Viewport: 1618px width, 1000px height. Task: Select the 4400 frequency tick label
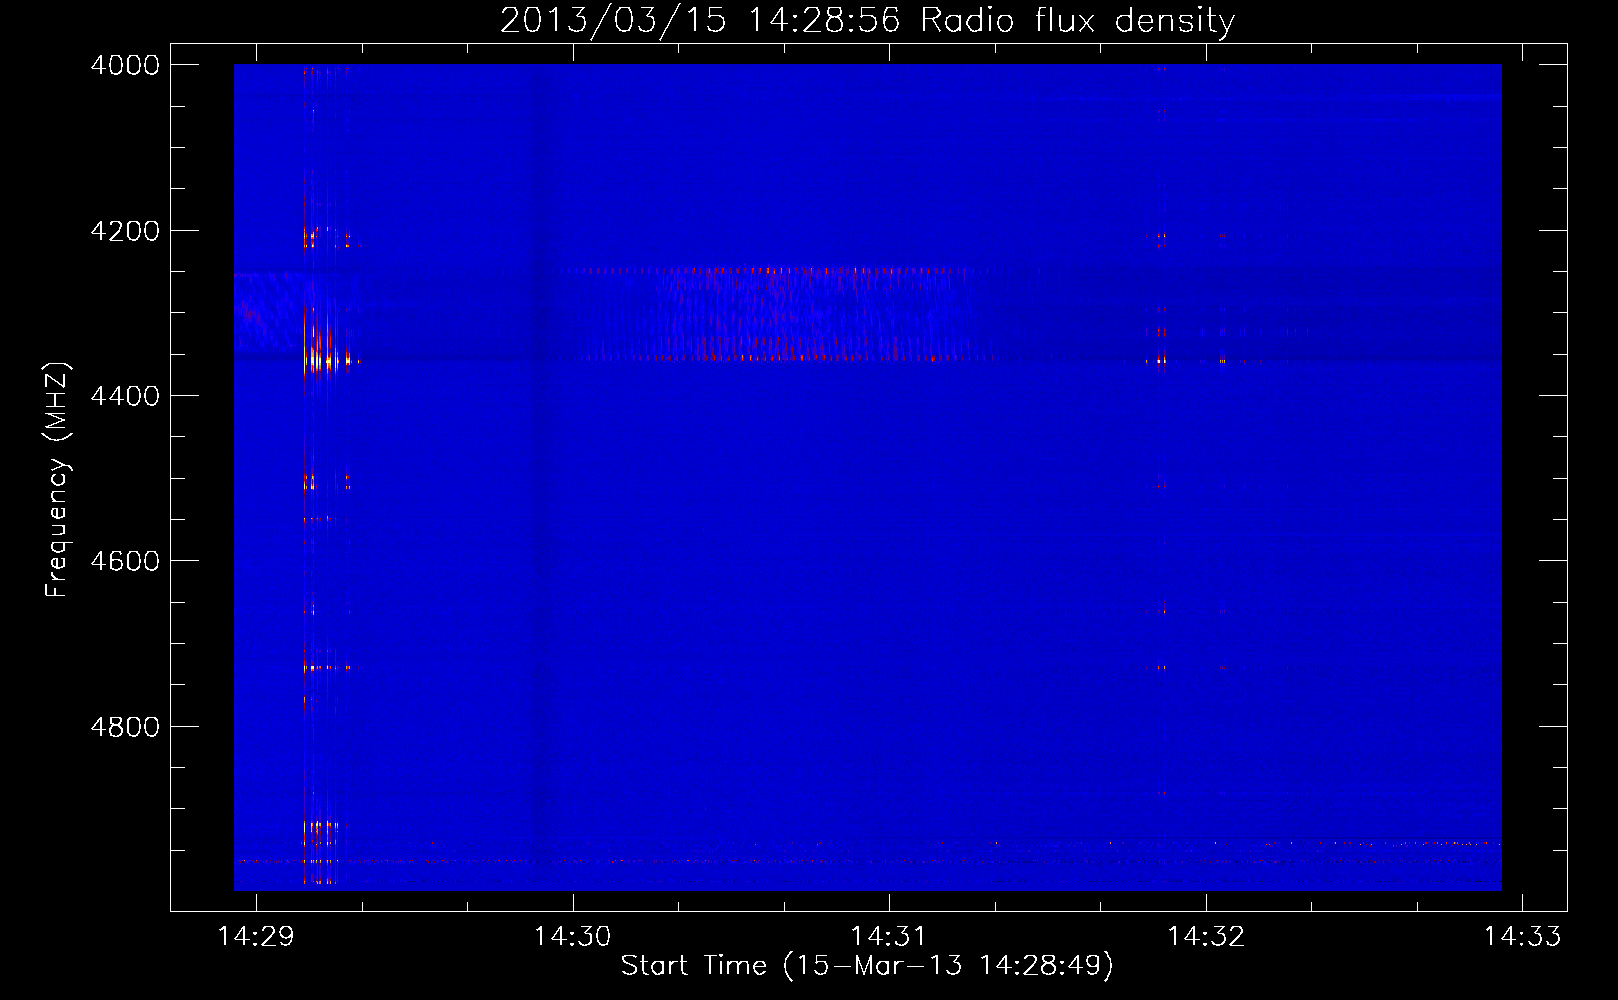pyautogui.click(x=125, y=396)
